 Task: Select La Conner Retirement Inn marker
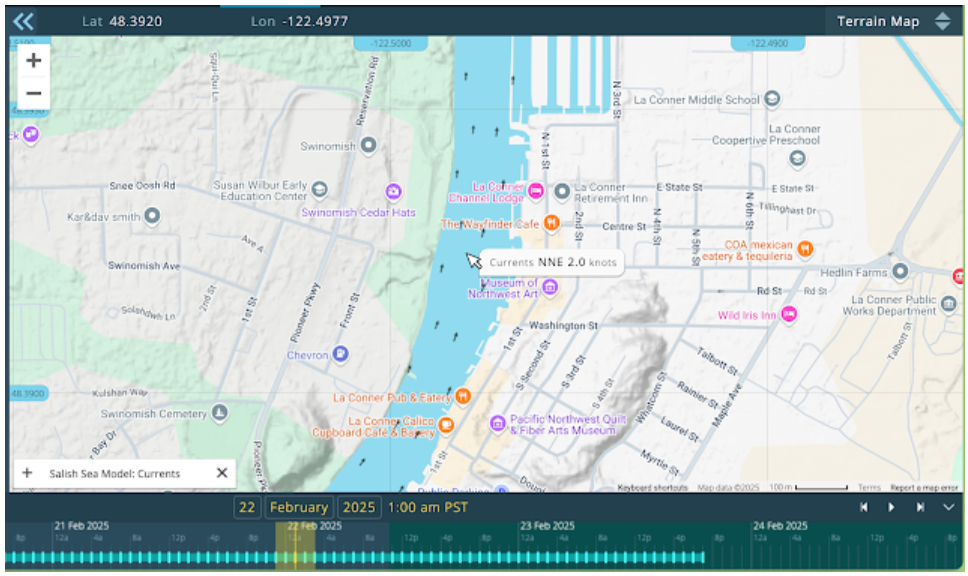tap(562, 191)
